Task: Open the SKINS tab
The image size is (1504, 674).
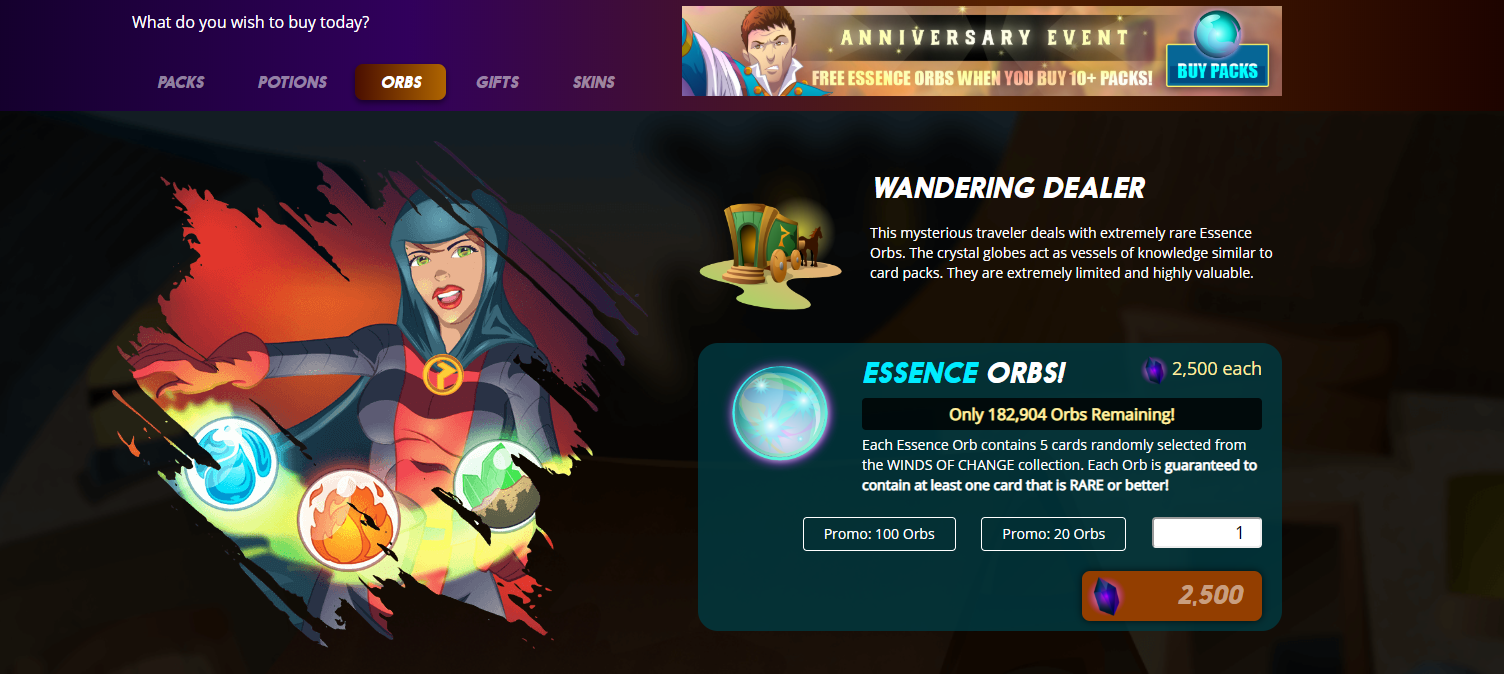Action: click(x=594, y=82)
